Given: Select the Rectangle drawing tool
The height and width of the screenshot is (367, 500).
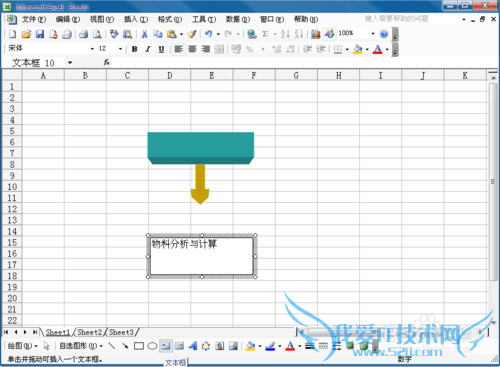Looking at the screenshot, I should [x=139, y=346].
